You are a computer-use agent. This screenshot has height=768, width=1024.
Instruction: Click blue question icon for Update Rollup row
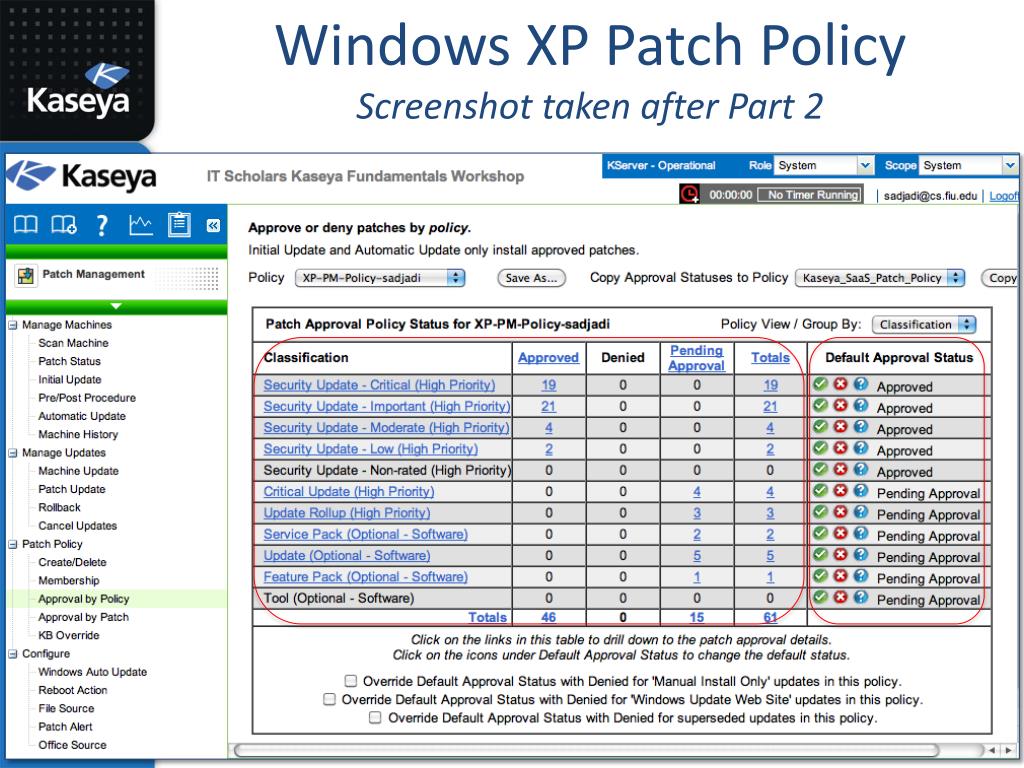tap(861, 512)
